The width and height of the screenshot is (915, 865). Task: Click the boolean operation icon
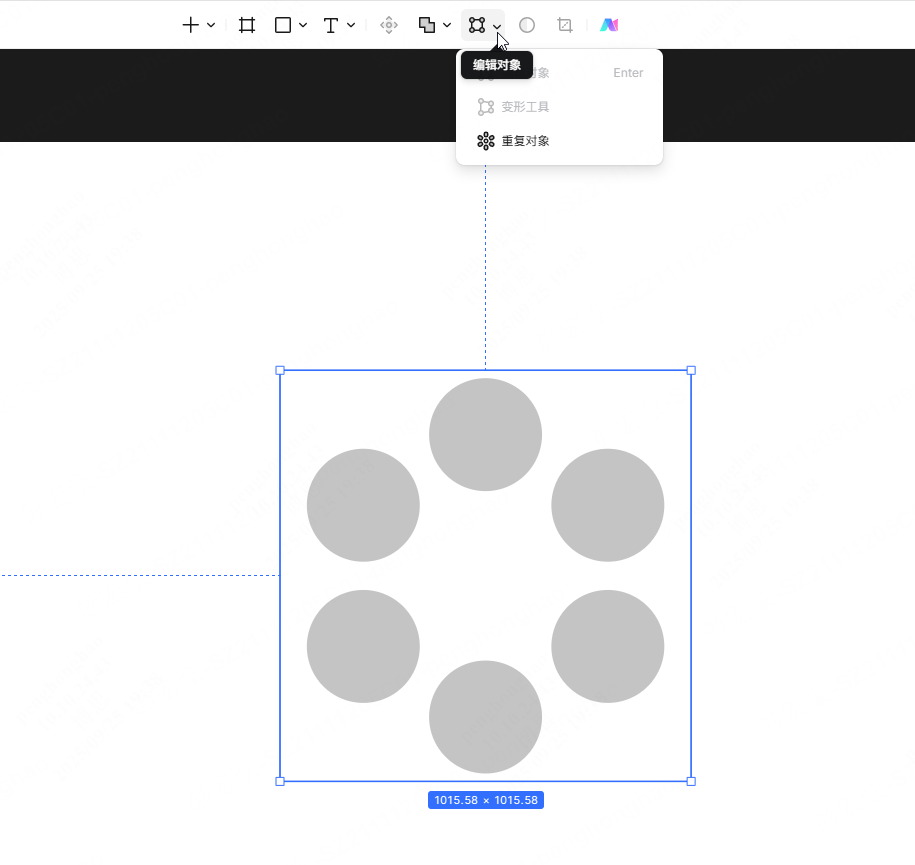(427, 25)
